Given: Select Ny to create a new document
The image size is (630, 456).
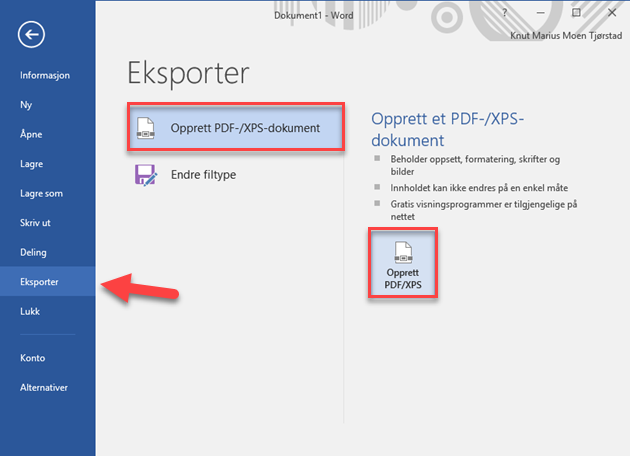Looking at the screenshot, I should (x=26, y=104).
